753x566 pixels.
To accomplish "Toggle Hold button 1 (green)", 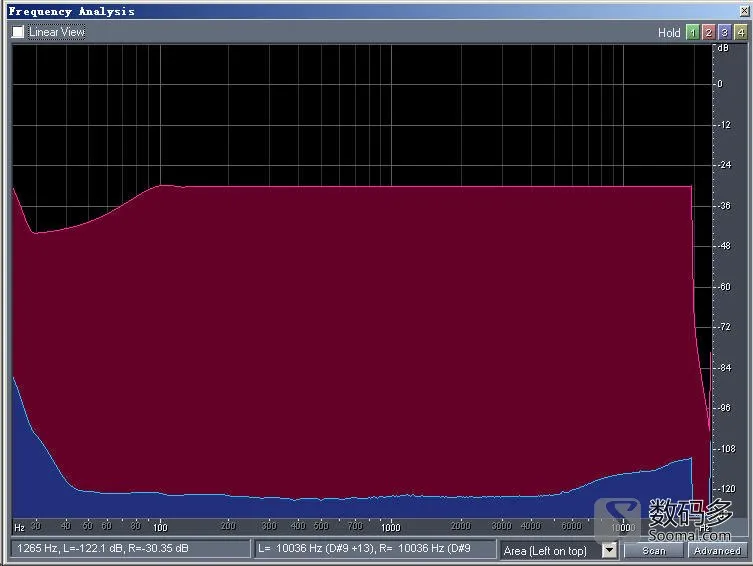I will [692, 32].
